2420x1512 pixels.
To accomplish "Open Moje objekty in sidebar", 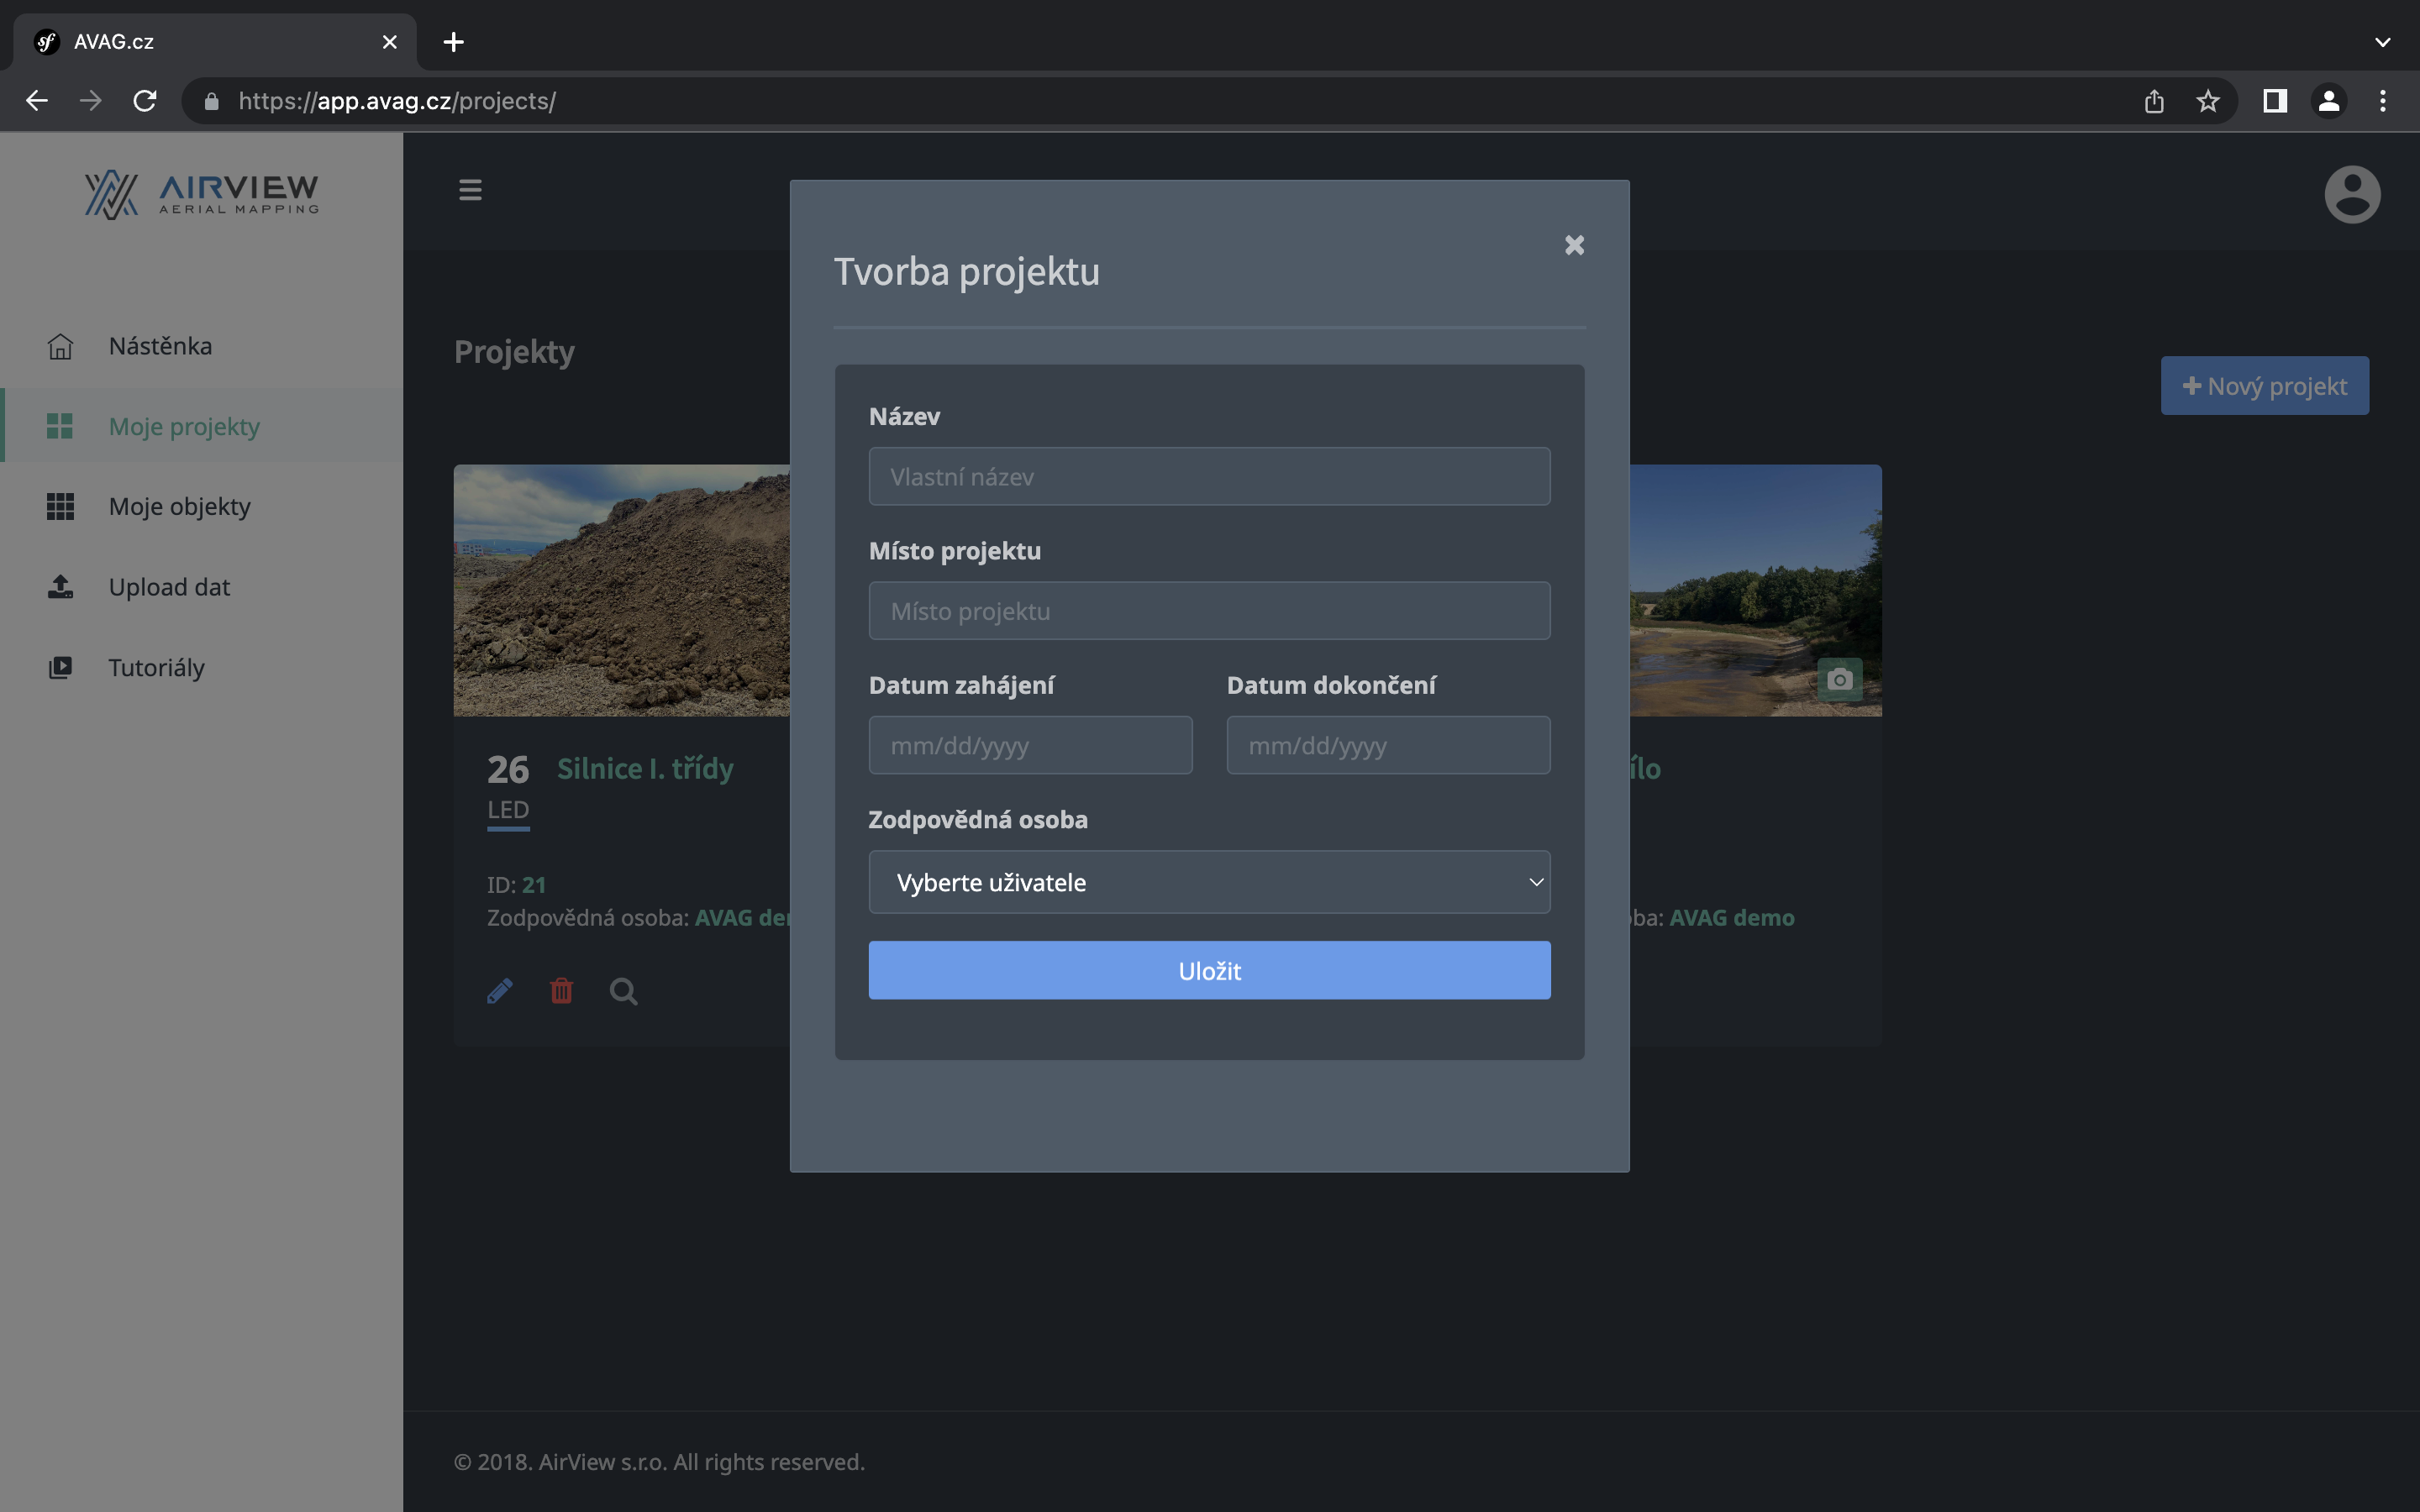I will click(x=179, y=507).
